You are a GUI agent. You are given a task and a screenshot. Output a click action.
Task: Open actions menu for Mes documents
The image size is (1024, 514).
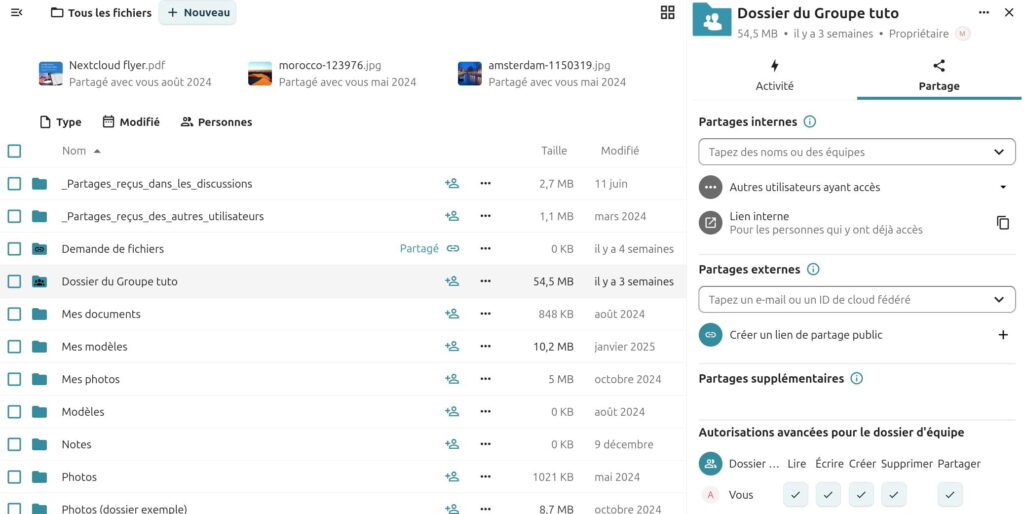click(x=485, y=314)
